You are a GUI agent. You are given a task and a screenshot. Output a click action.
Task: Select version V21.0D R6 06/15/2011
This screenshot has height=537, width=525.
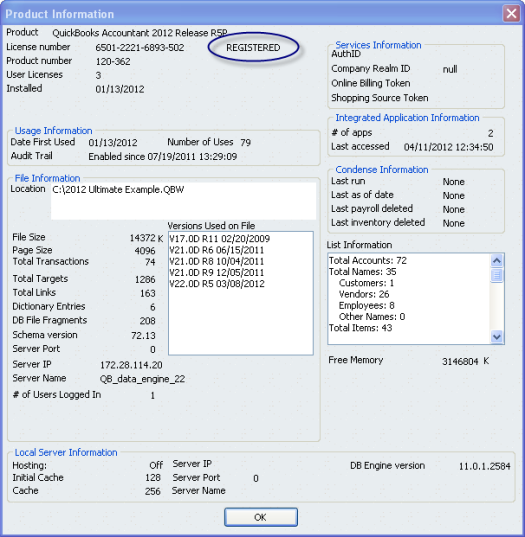(217, 250)
